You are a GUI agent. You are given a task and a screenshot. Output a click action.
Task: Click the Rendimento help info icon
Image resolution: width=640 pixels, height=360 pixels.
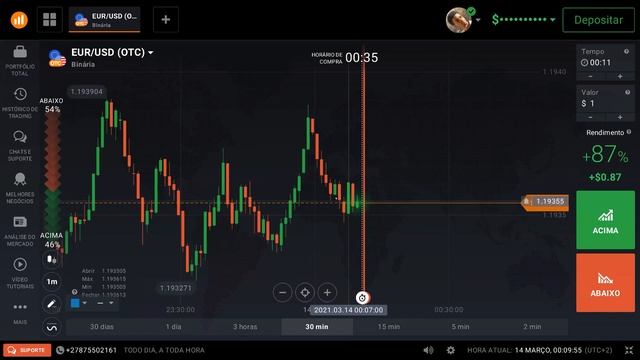[x=629, y=132]
